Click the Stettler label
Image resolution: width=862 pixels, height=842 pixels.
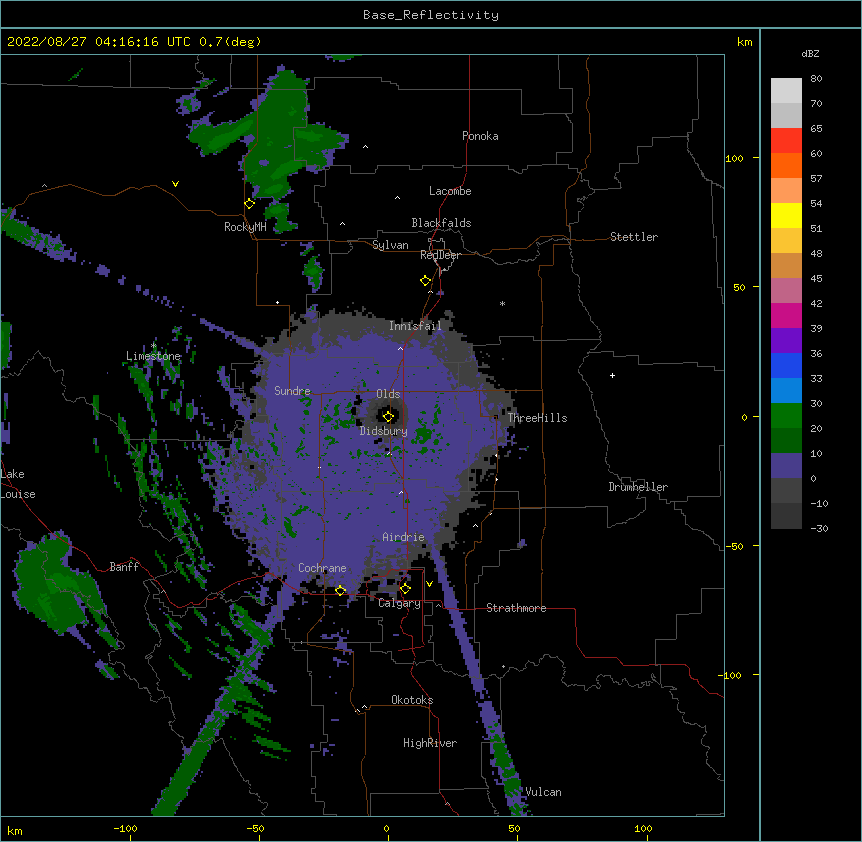coord(633,237)
